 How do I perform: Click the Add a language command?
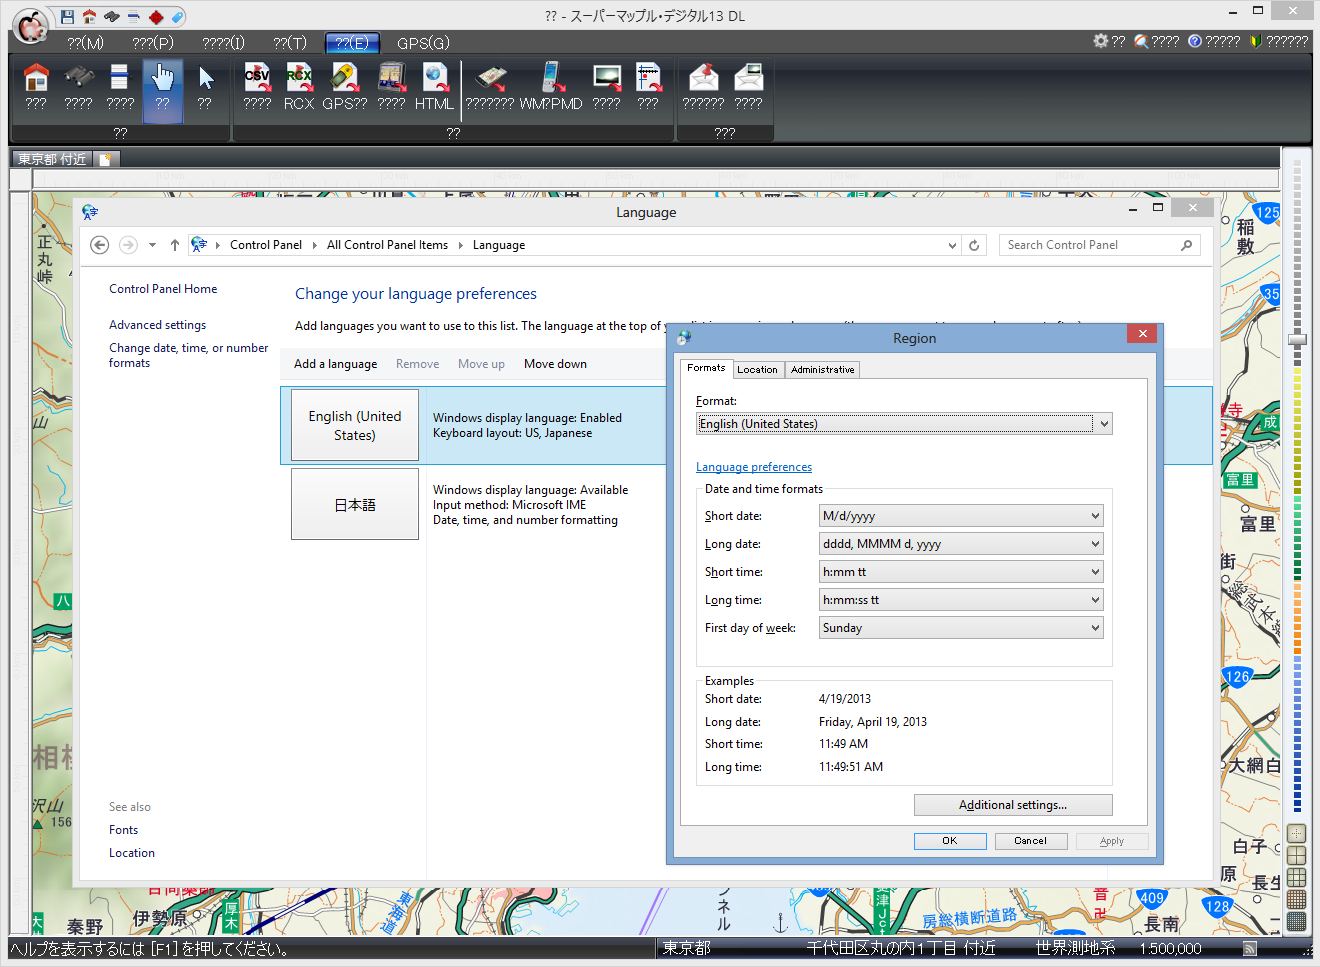coord(335,364)
